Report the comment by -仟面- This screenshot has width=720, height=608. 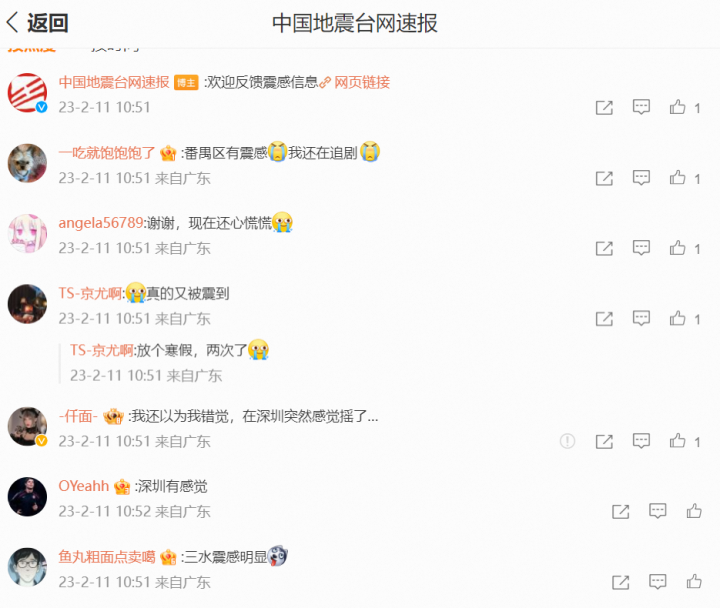click(x=568, y=441)
